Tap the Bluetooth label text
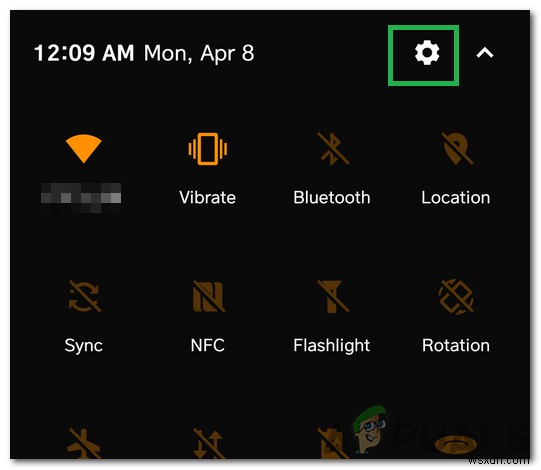 pos(332,198)
